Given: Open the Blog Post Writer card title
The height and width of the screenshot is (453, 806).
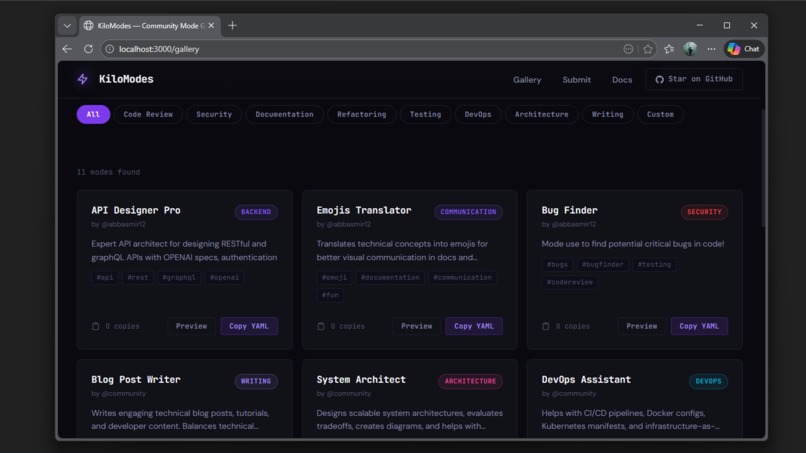Looking at the screenshot, I should 136,379.
